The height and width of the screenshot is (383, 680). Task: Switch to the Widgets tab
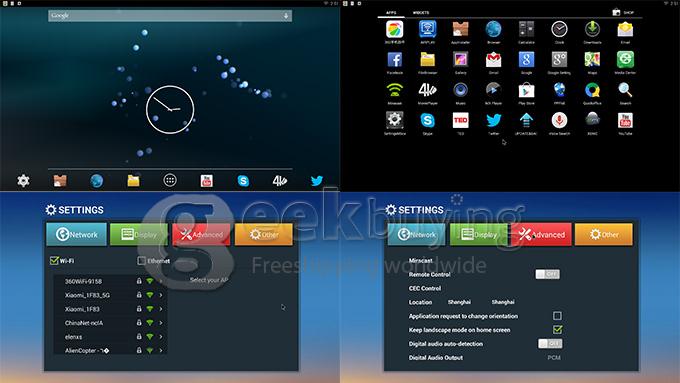[x=421, y=13]
